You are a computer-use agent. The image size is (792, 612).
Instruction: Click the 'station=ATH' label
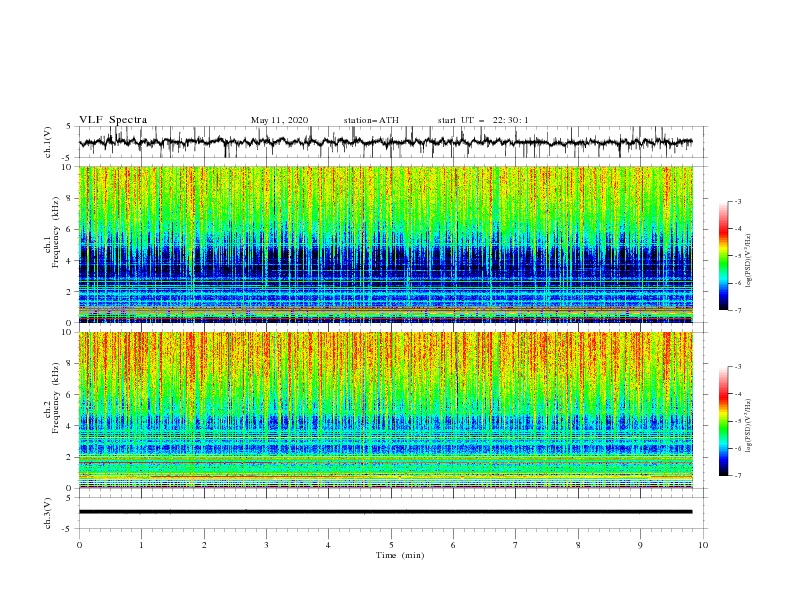tap(371, 120)
